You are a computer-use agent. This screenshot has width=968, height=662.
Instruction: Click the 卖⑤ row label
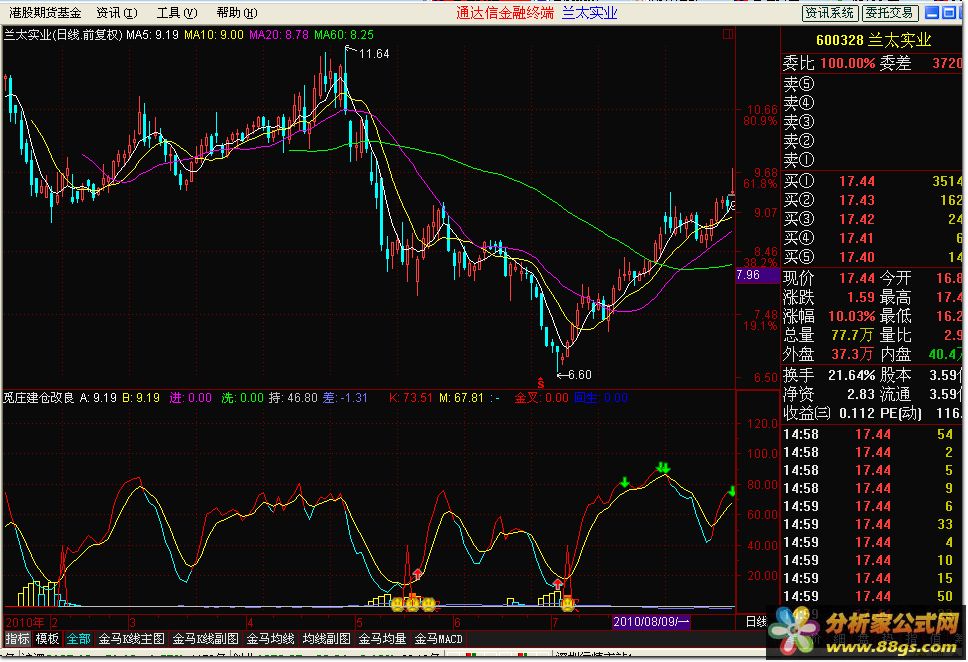click(x=799, y=83)
